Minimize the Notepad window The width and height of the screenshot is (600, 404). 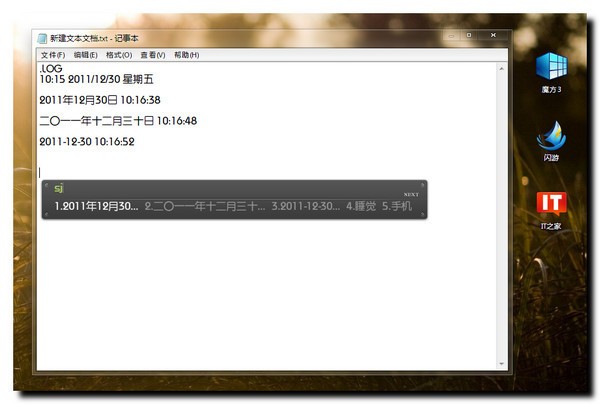coord(452,36)
